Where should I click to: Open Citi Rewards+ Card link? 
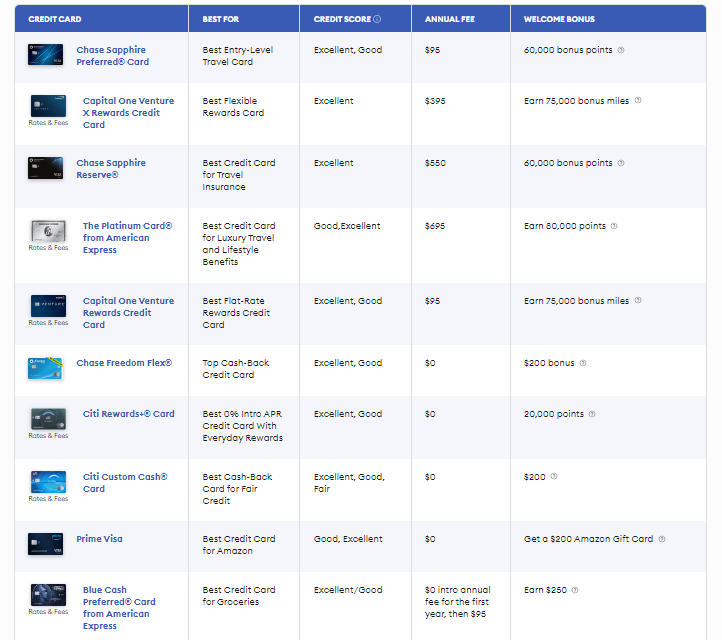coord(128,414)
